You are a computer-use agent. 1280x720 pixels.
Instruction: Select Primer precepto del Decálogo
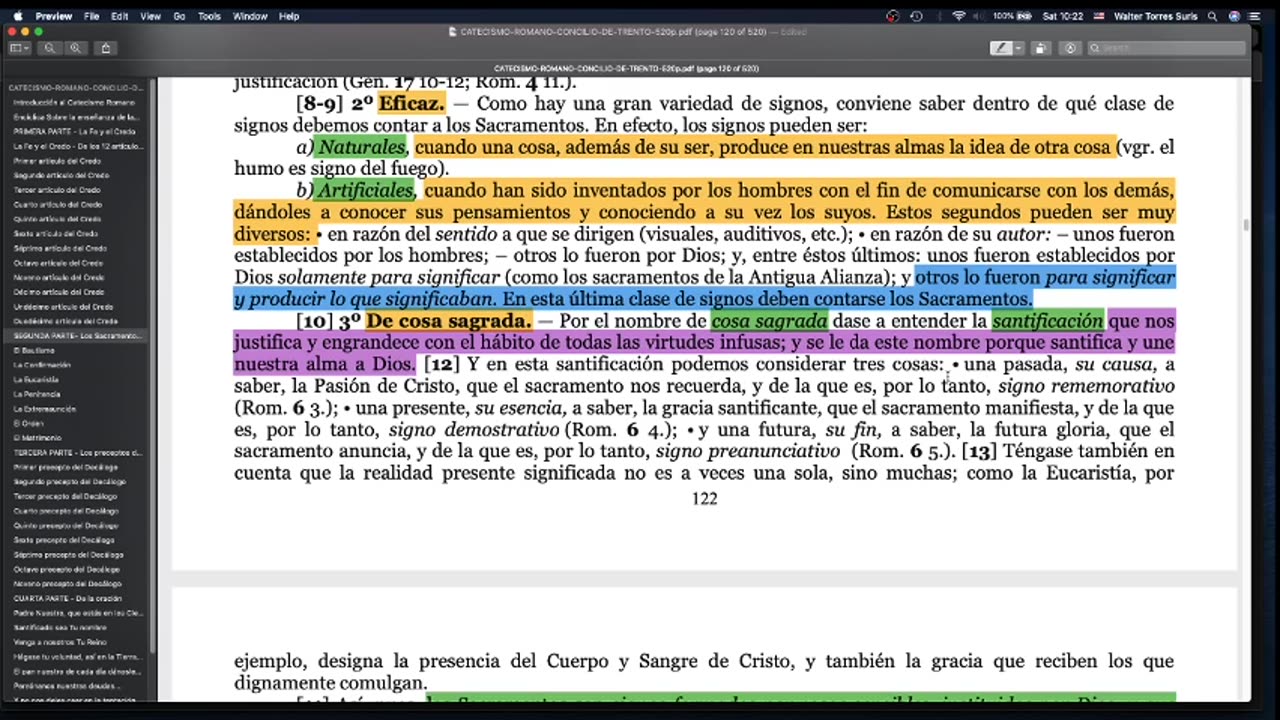[x=65, y=467]
